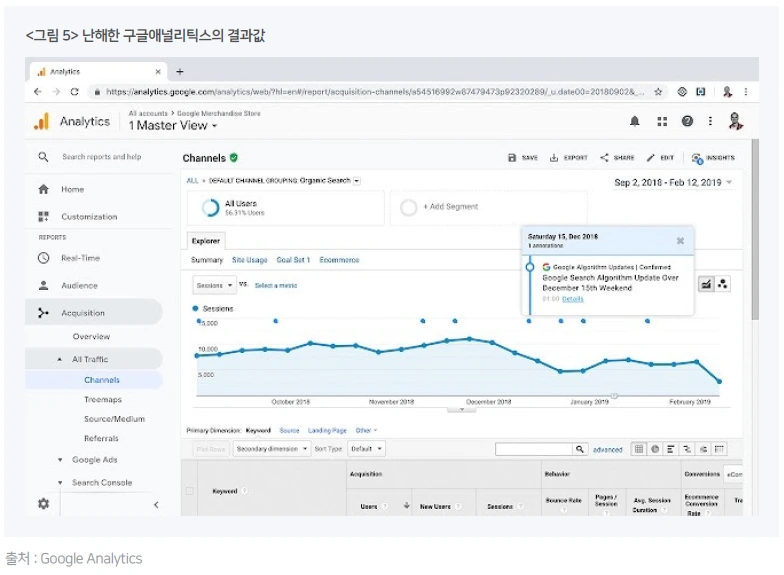Click the browser back arrow
Screen dimensions: 784x575
[x=38, y=92]
